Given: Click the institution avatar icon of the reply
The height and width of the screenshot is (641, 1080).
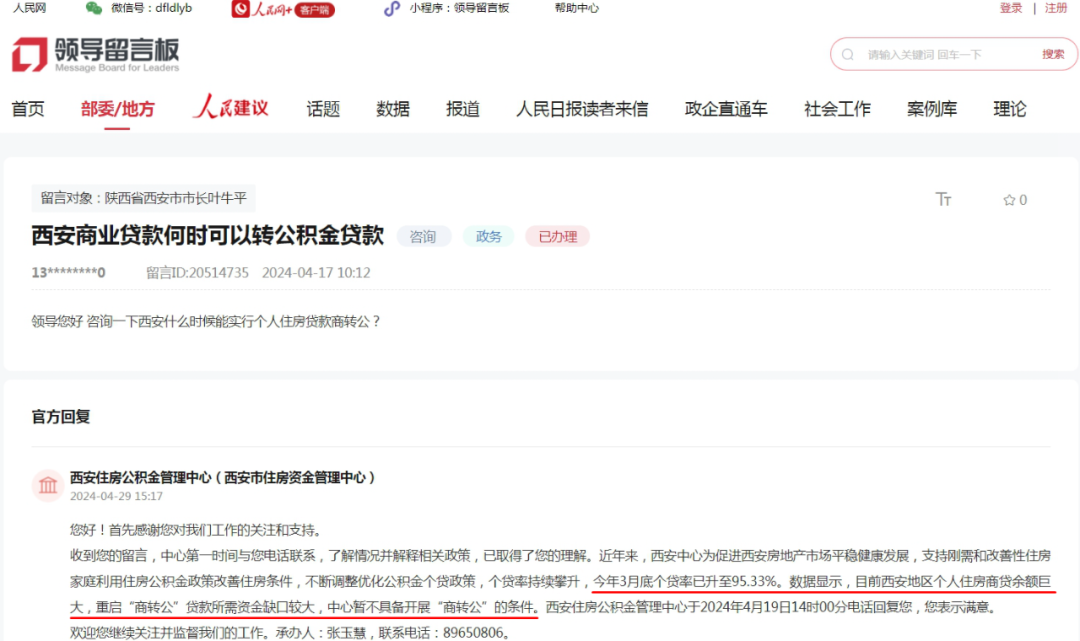Looking at the screenshot, I should pyautogui.click(x=48, y=485).
